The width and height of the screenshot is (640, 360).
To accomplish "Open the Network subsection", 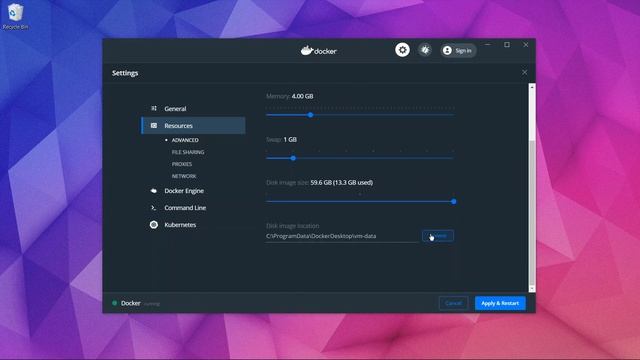I will 184,176.
